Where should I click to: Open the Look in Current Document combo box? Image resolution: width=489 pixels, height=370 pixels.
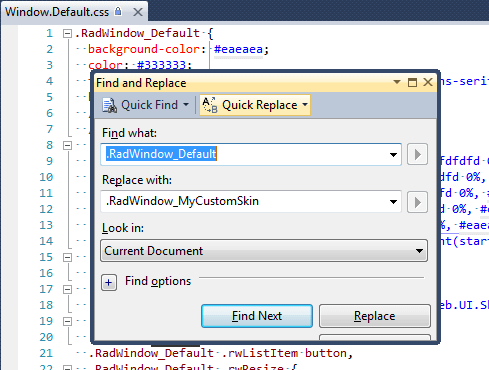pyautogui.click(x=264, y=251)
